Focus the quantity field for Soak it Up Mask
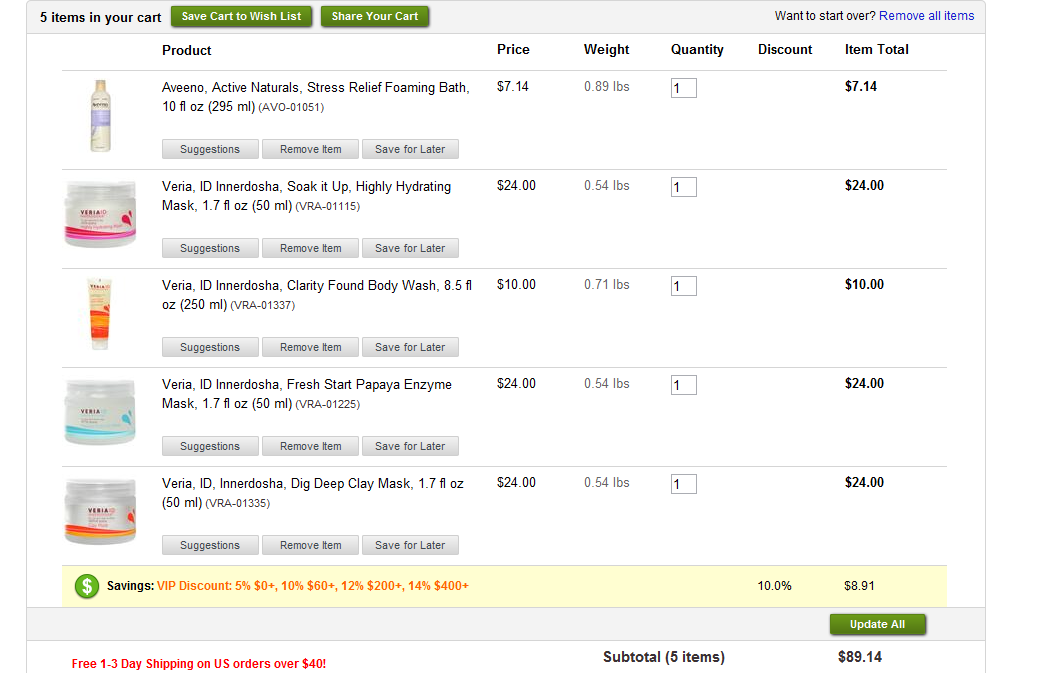Image resolution: width=1052 pixels, height=673 pixels. pyautogui.click(x=684, y=187)
